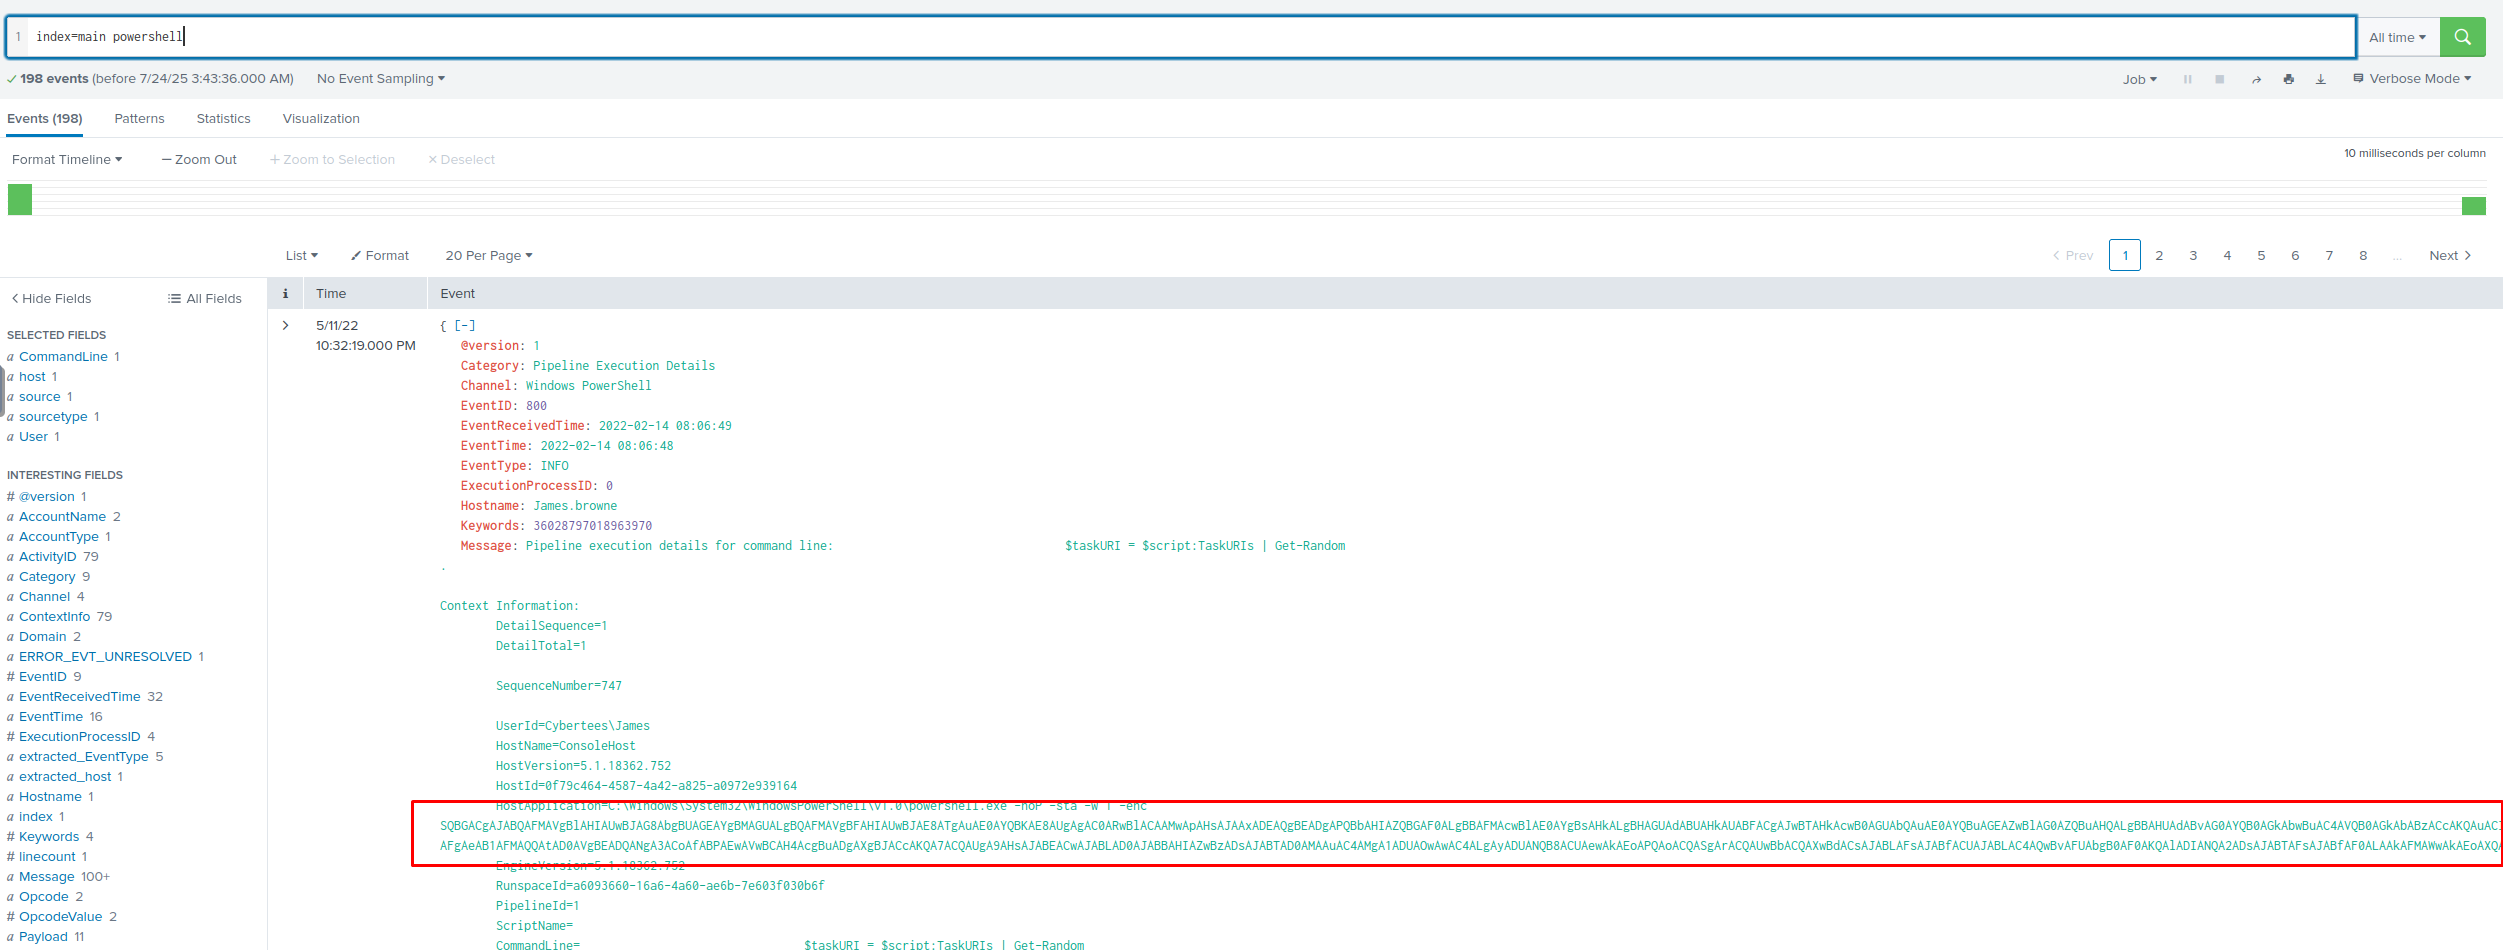The image size is (2503, 950).
Task: Click the info column header icon
Action: [285, 293]
